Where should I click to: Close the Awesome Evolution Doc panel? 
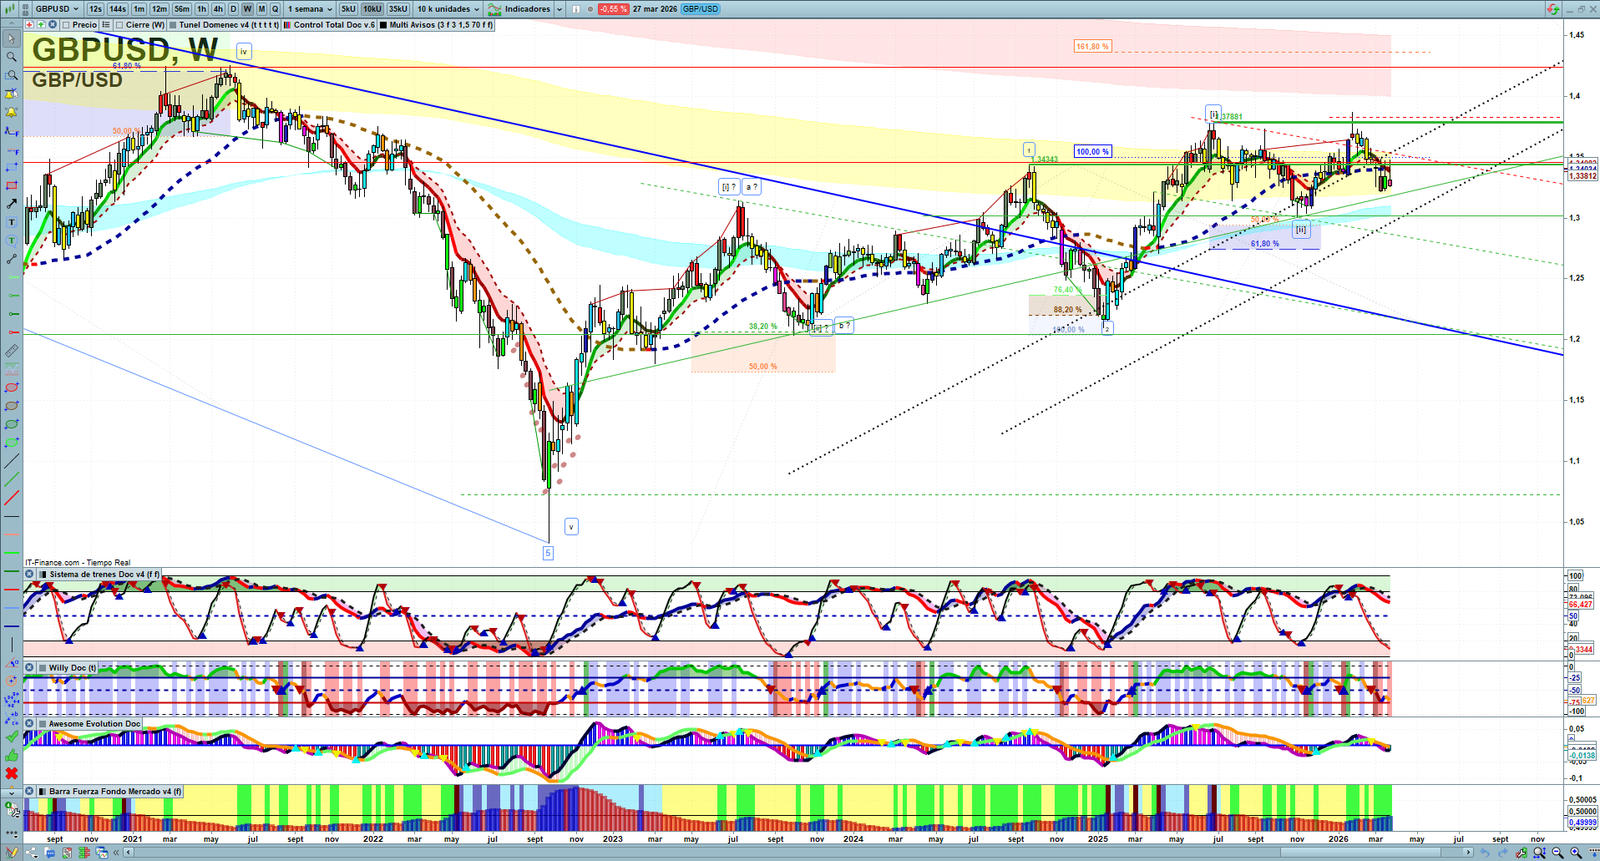(30, 723)
